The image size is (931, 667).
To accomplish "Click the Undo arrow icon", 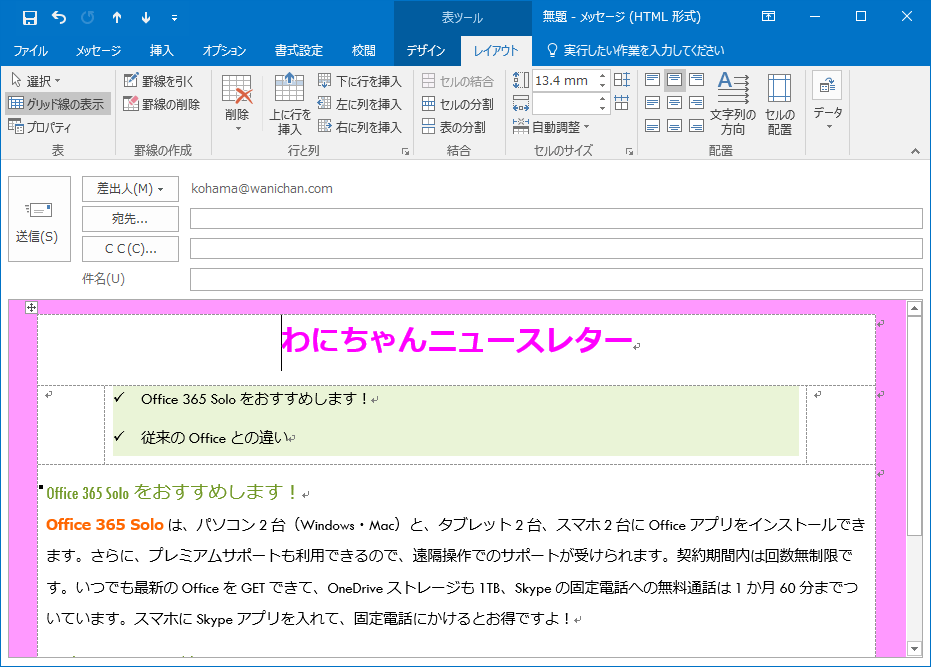I will pos(59,18).
